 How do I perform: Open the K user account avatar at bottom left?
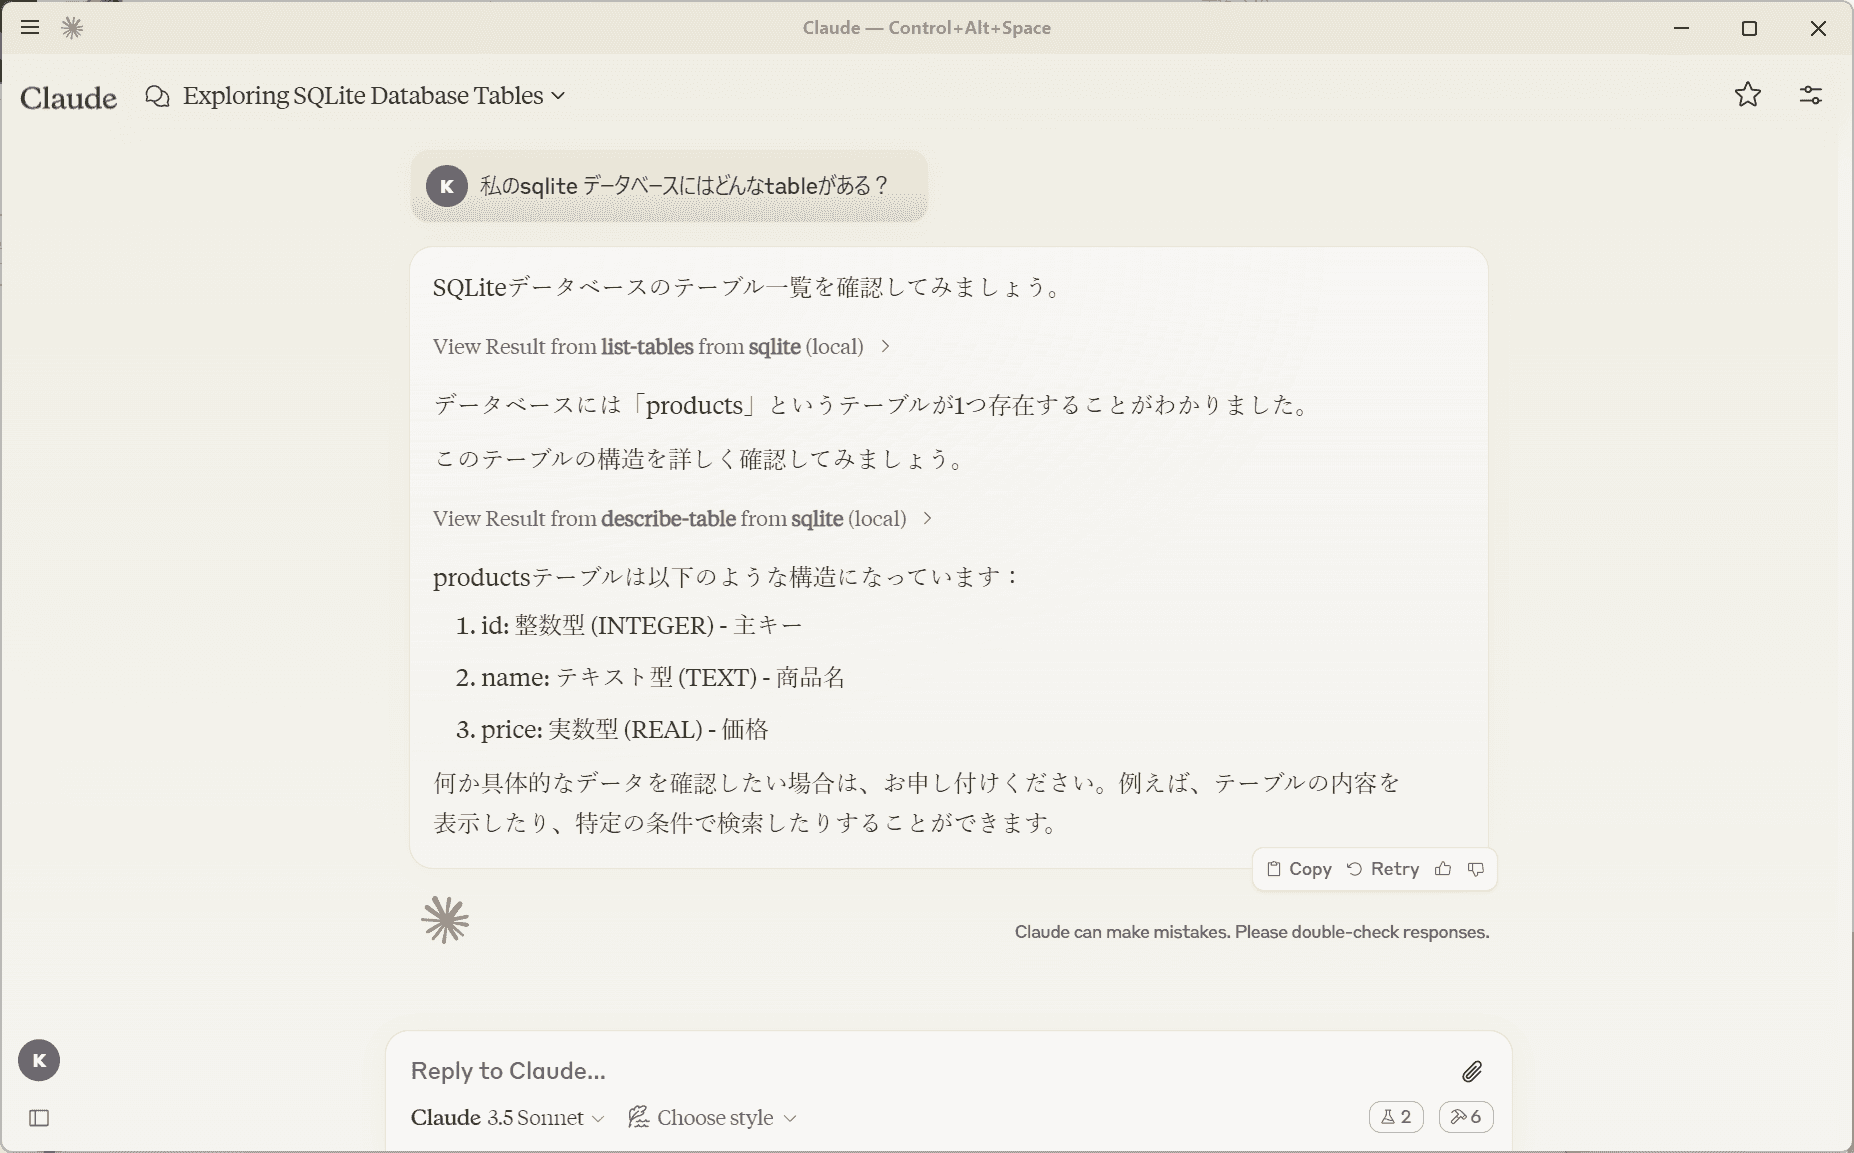(x=39, y=1061)
